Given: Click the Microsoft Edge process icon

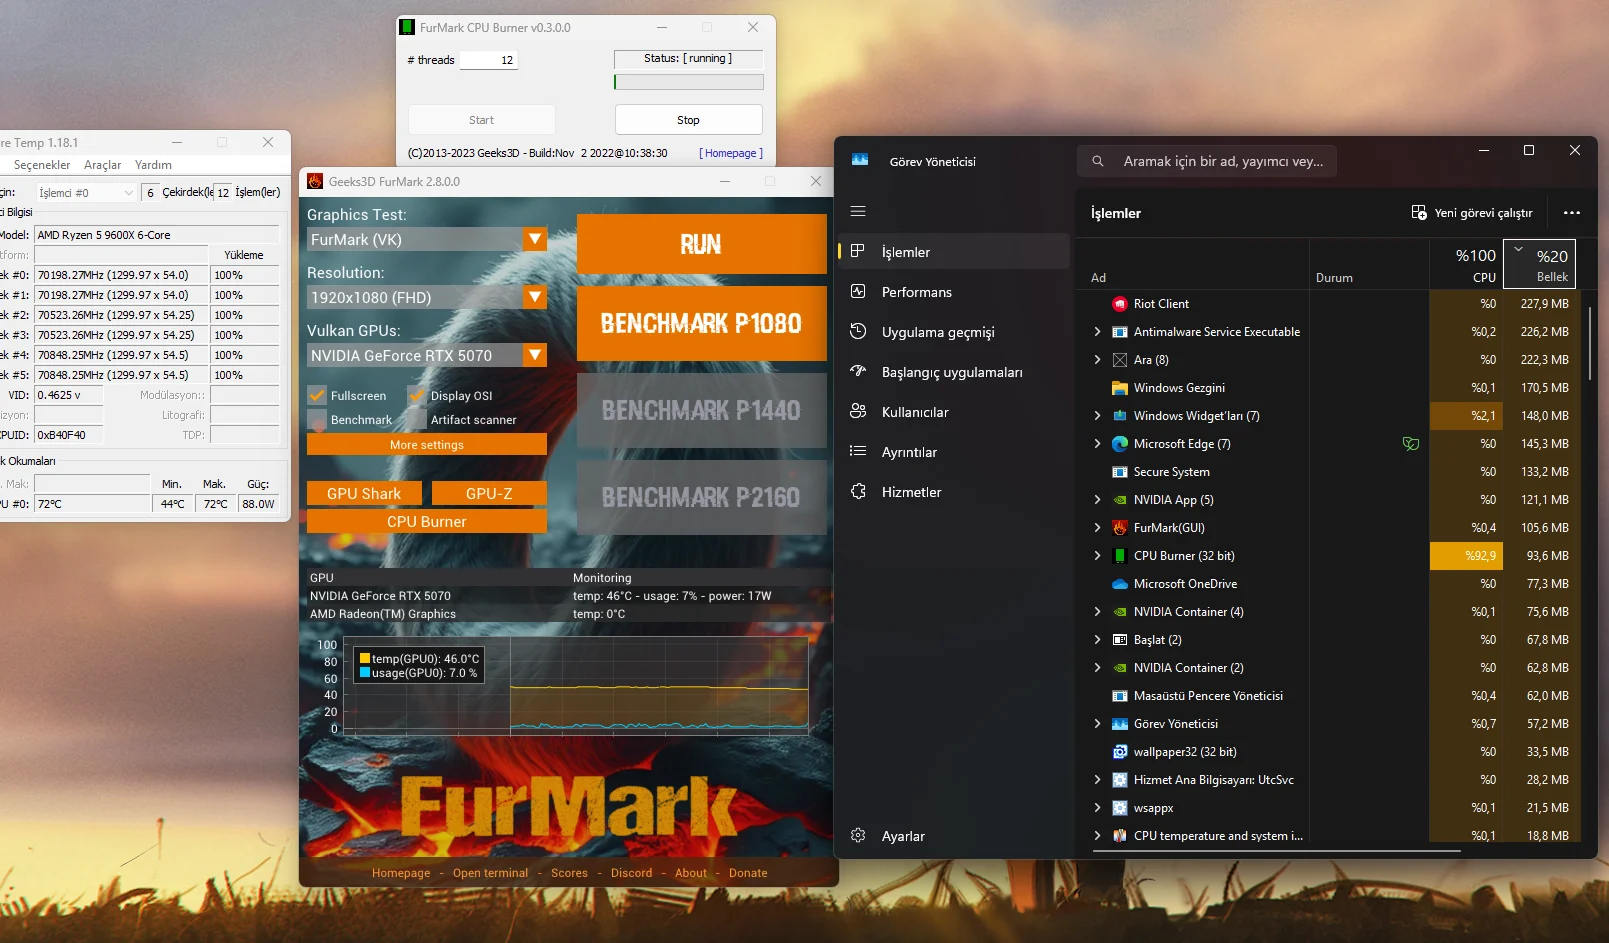Looking at the screenshot, I should (1120, 443).
